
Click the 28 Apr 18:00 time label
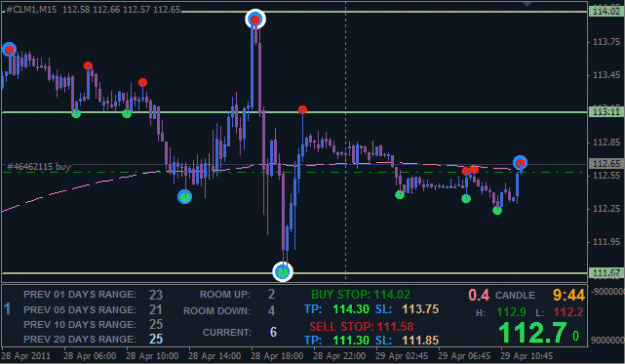click(277, 356)
